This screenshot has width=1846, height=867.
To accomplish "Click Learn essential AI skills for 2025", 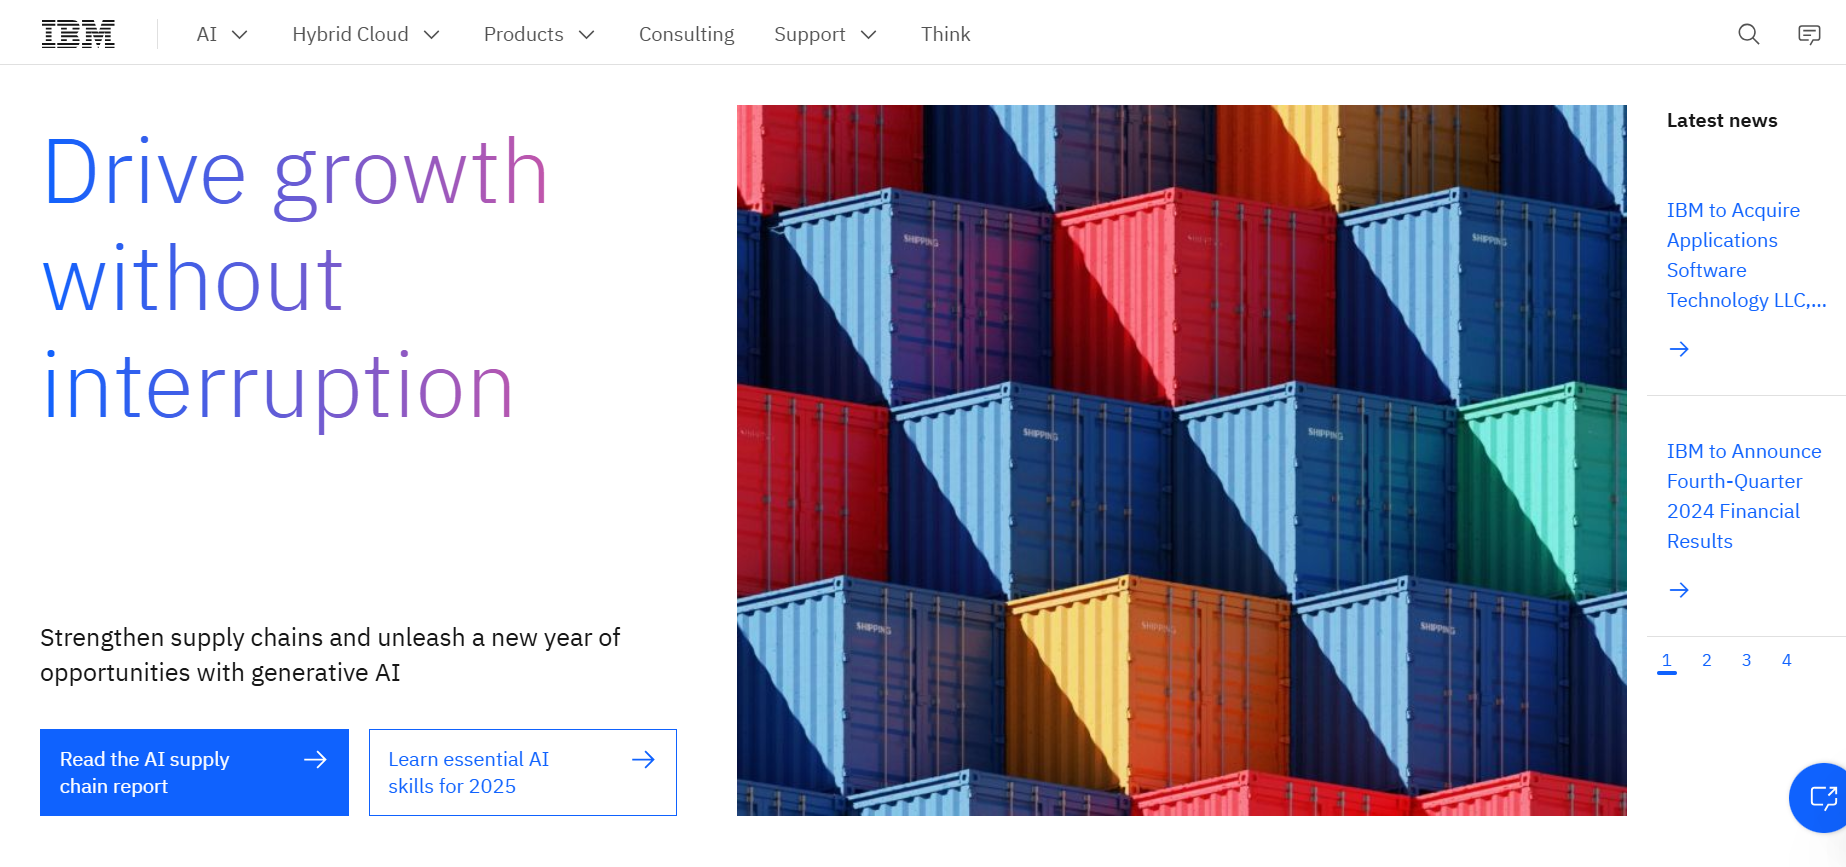I will [x=523, y=772].
